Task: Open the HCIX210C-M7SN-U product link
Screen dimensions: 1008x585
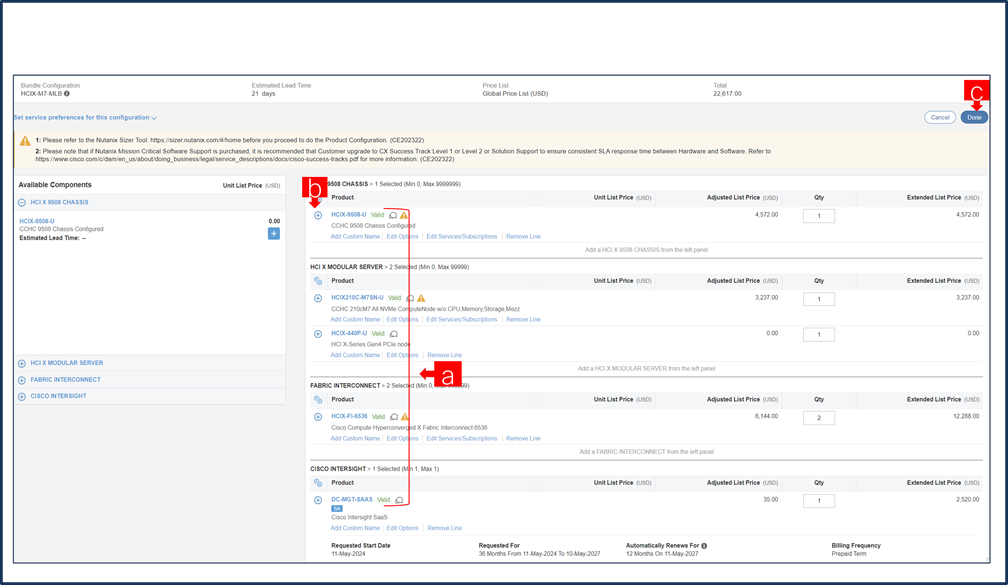Action: click(x=357, y=298)
